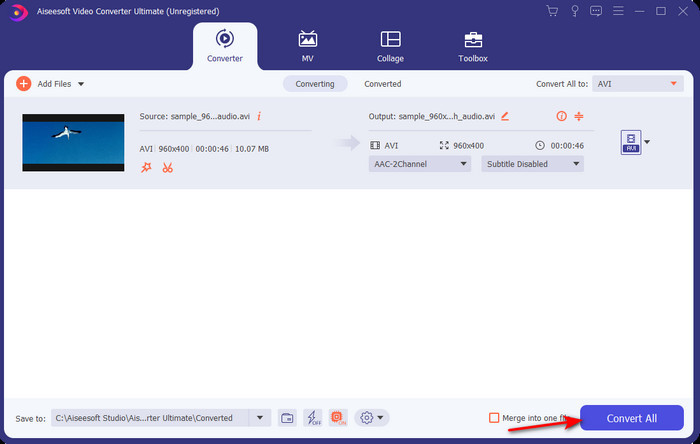Open the cut scissors tool

(x=167, y=168)
